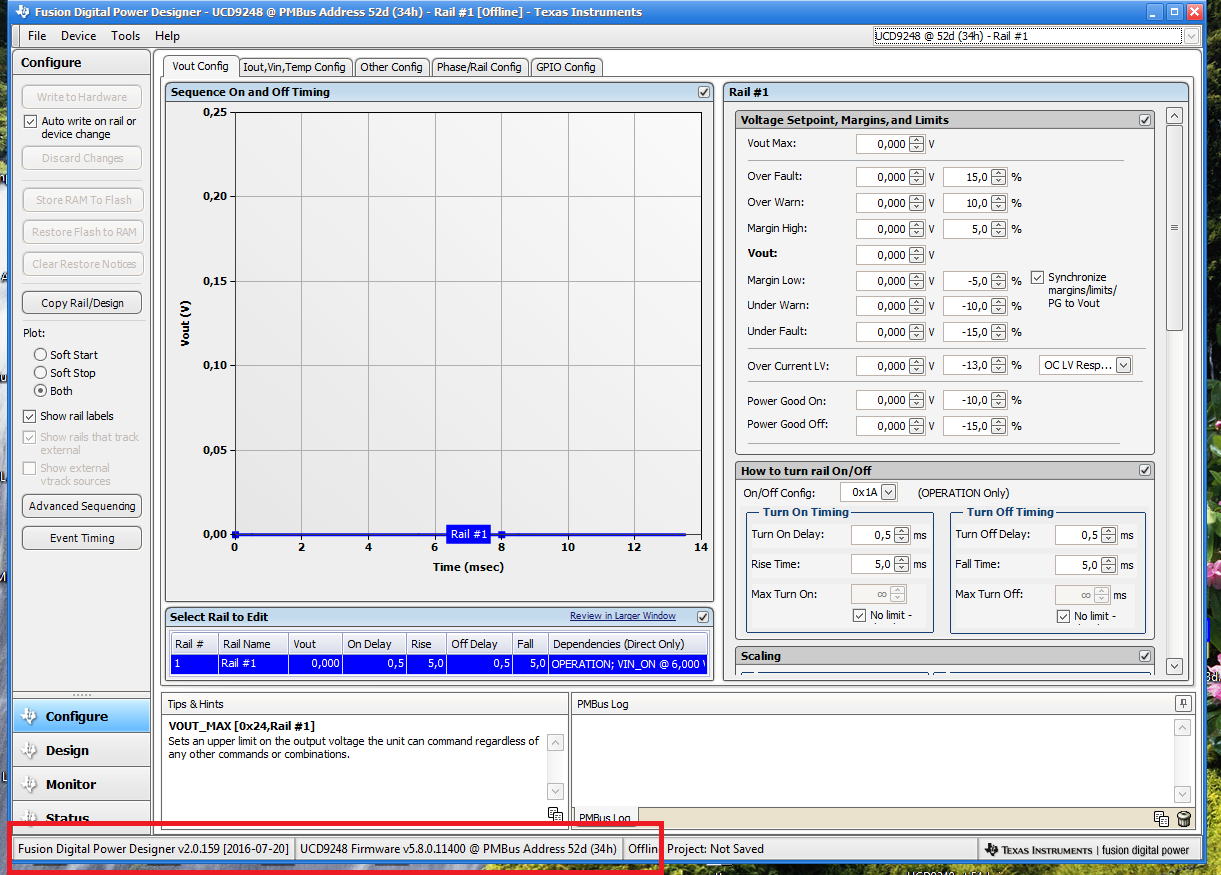Viewport: 1221px width, 875px height.
Task: Collapse How to turn rail On/Off section
Action: click(1145, 470)
